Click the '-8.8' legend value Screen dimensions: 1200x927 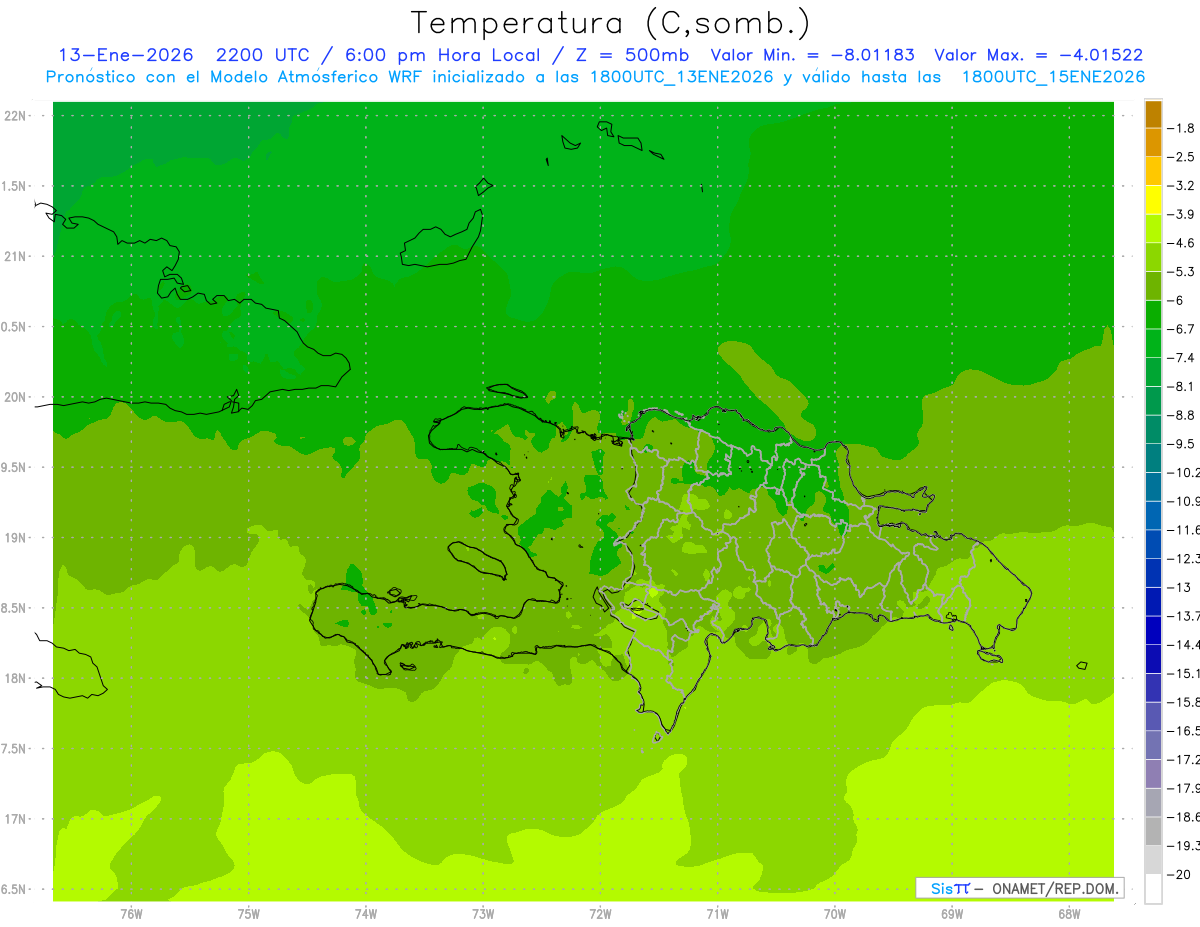(1182, 415)
